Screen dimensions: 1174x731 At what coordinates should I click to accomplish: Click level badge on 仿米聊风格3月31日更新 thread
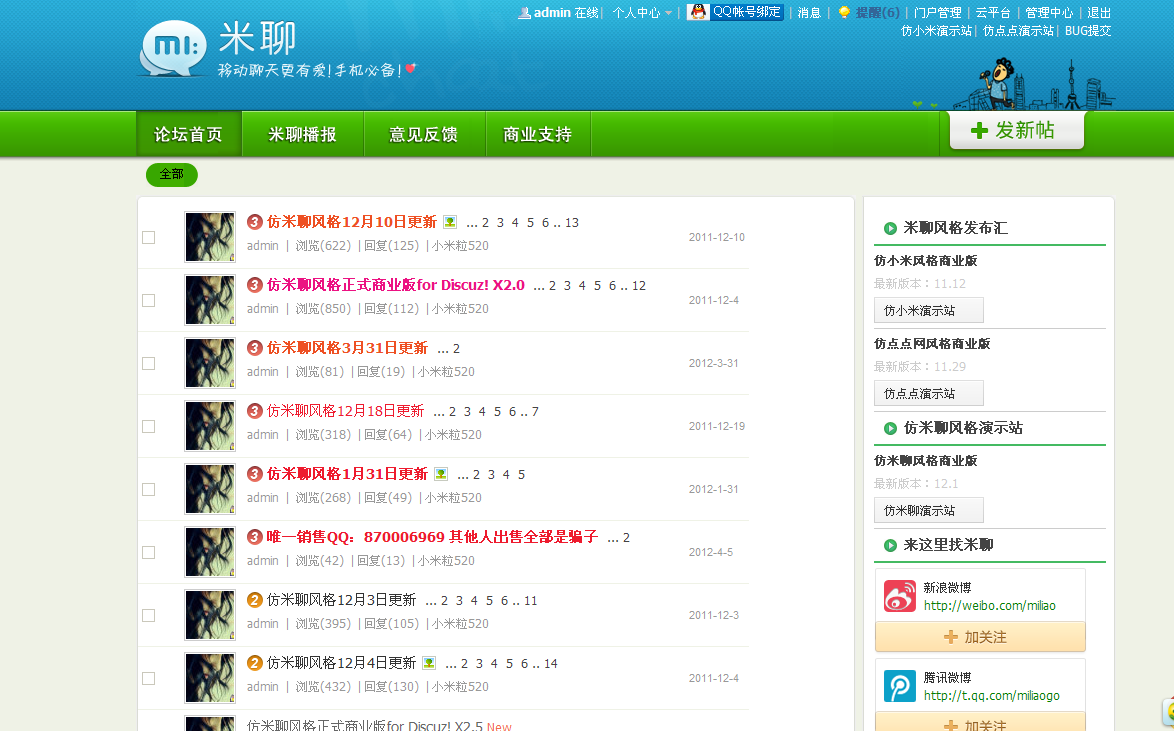[255, 348]
